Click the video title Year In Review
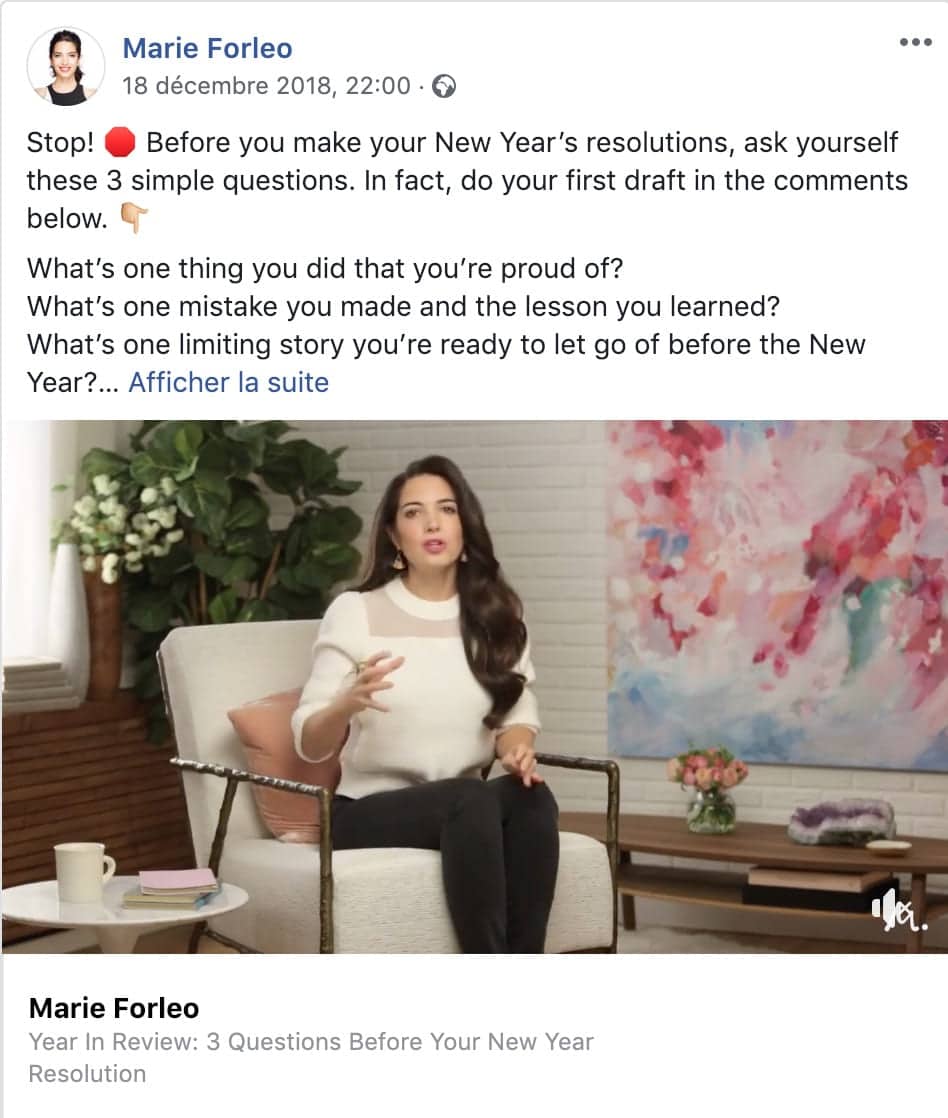 [x=311, y=1057]
